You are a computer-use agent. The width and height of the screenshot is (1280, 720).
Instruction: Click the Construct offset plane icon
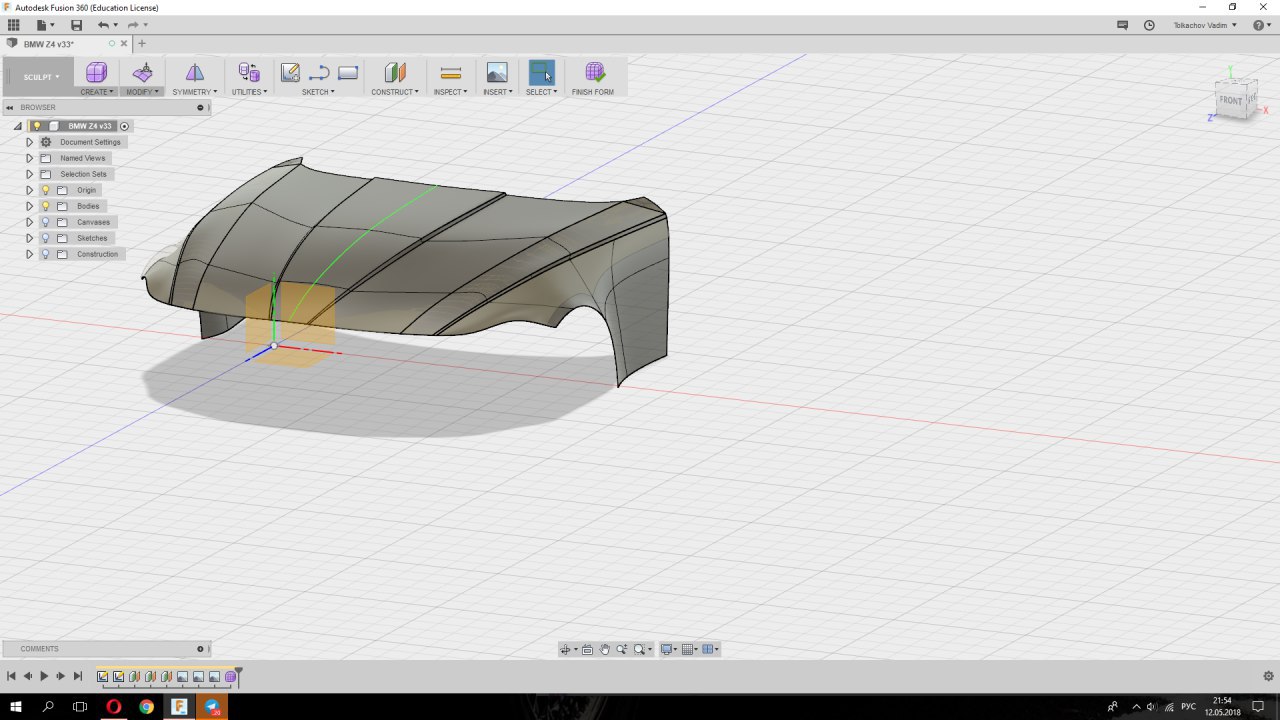pos(395,72)
